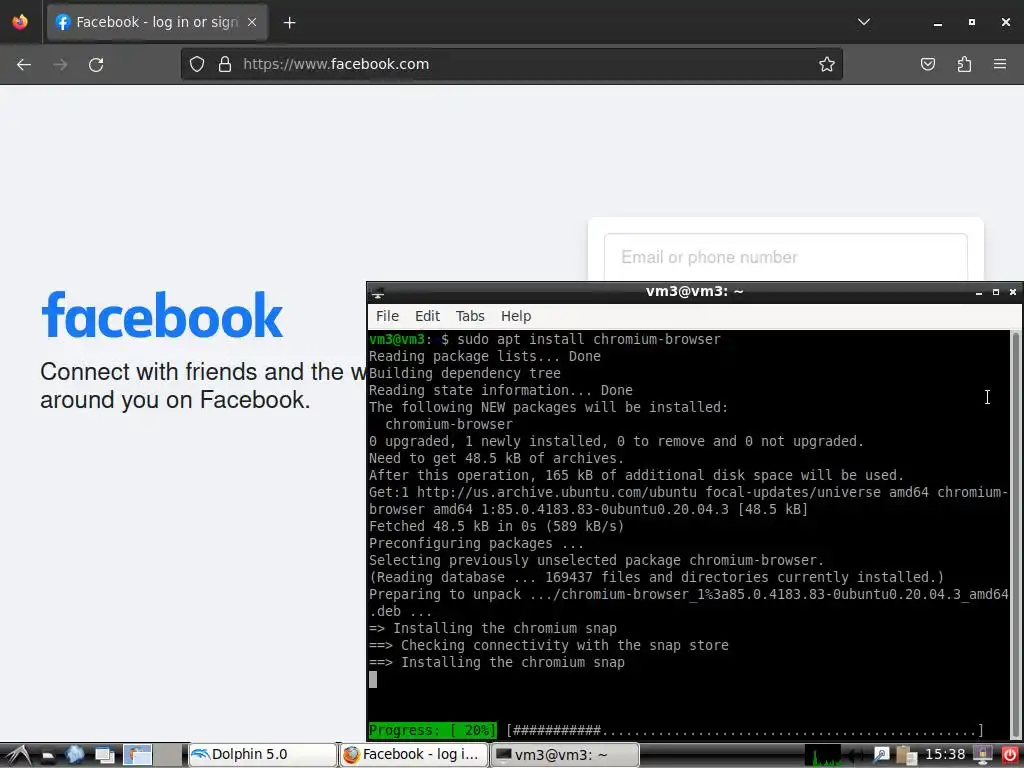This screenshot has width=1024, height=768.
Task: Click the terminal window menu icon in title bar
Action: (x=377, y=292)
